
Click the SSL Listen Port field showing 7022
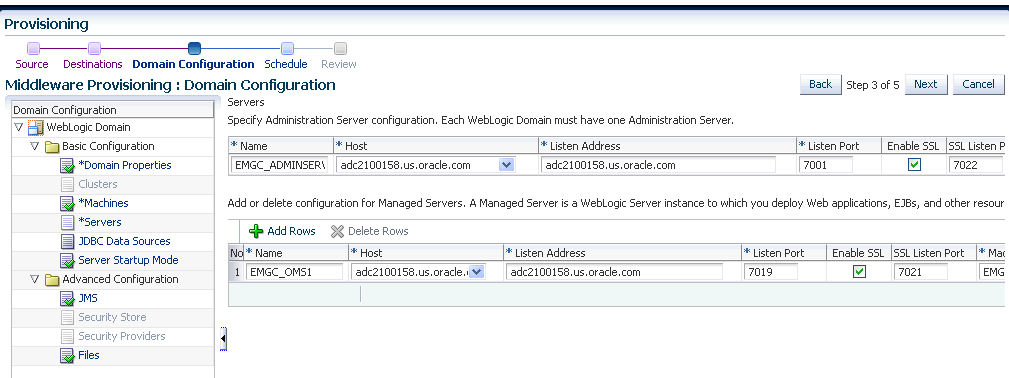coord(976,165)
